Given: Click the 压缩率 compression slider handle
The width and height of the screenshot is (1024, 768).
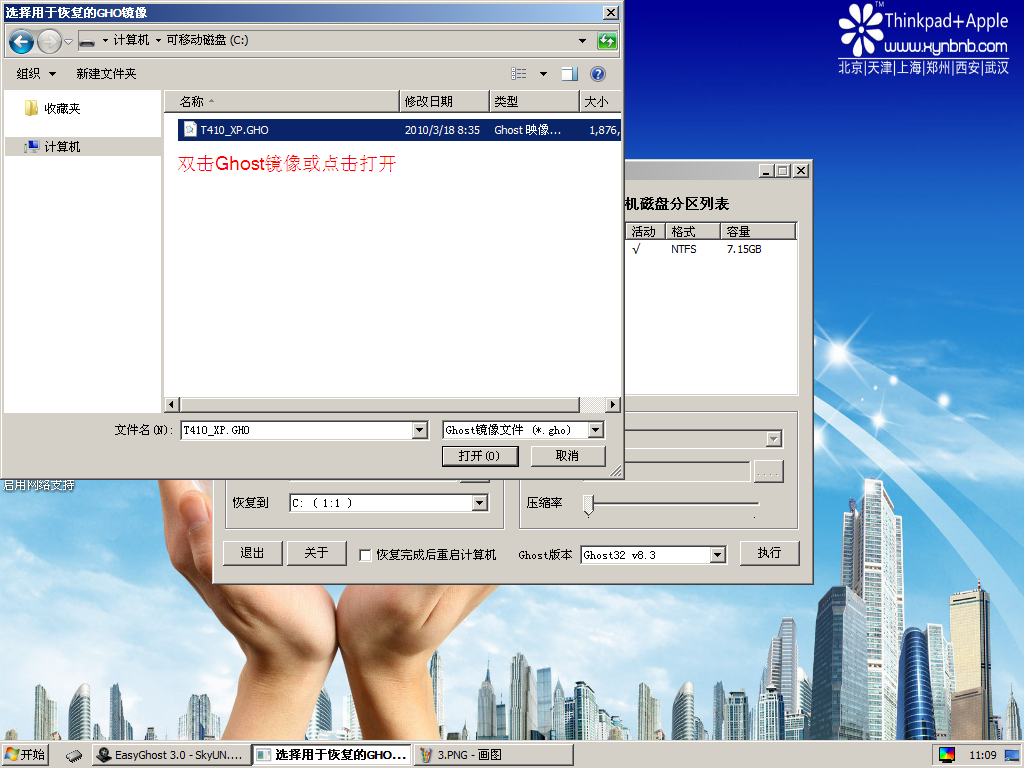Looking at the screenshot, I should tap(589, 504).
